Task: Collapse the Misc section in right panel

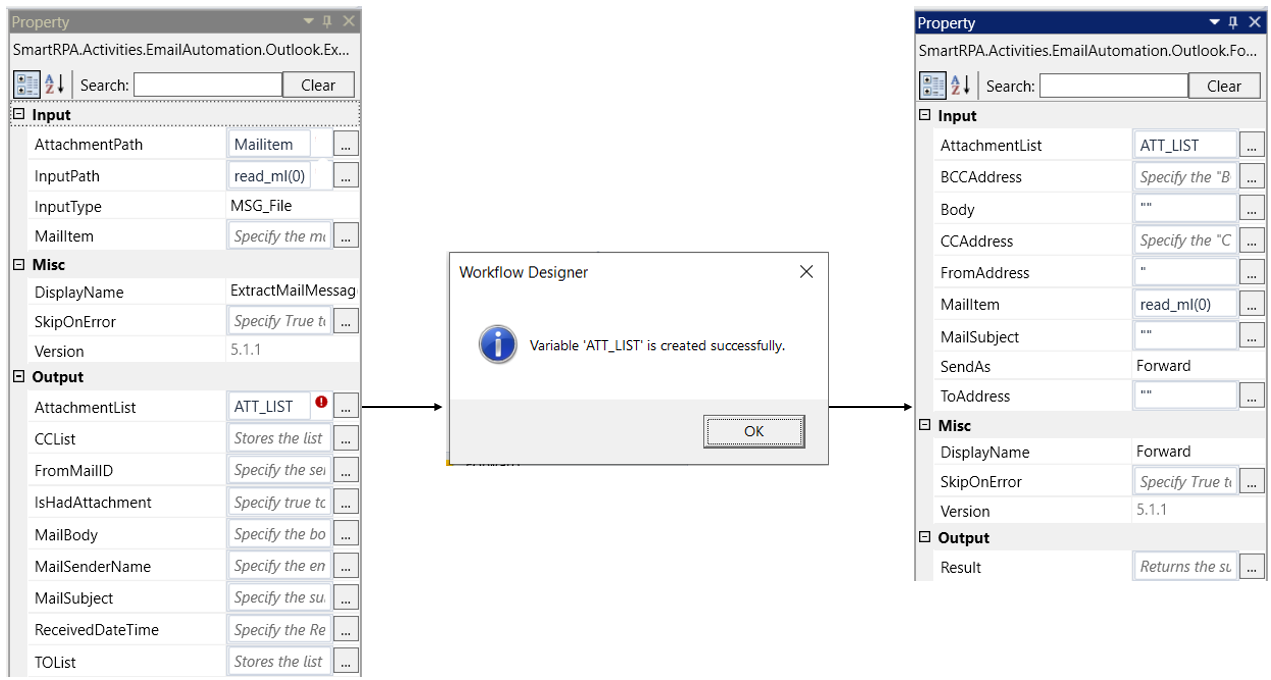Action: (924, 426)
